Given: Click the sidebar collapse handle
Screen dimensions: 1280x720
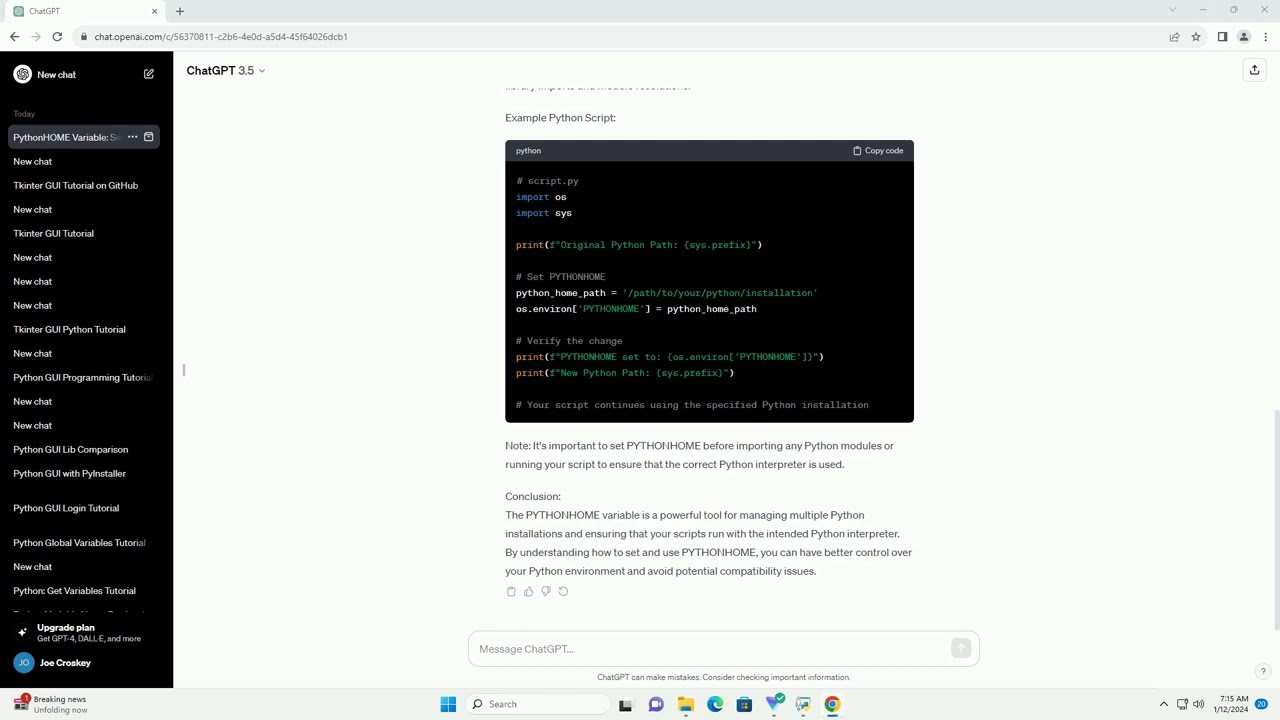Looking at the screenshot, I should [183, 370].
